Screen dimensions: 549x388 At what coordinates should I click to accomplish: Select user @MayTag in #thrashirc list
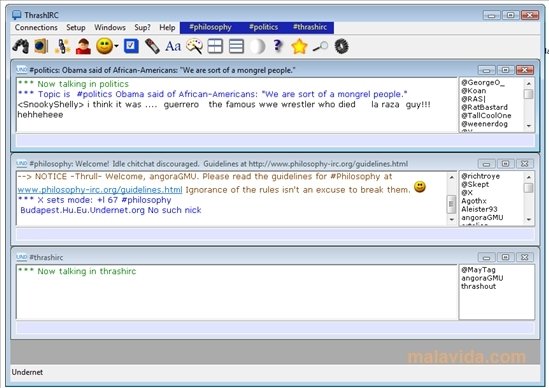coord(478,270)
